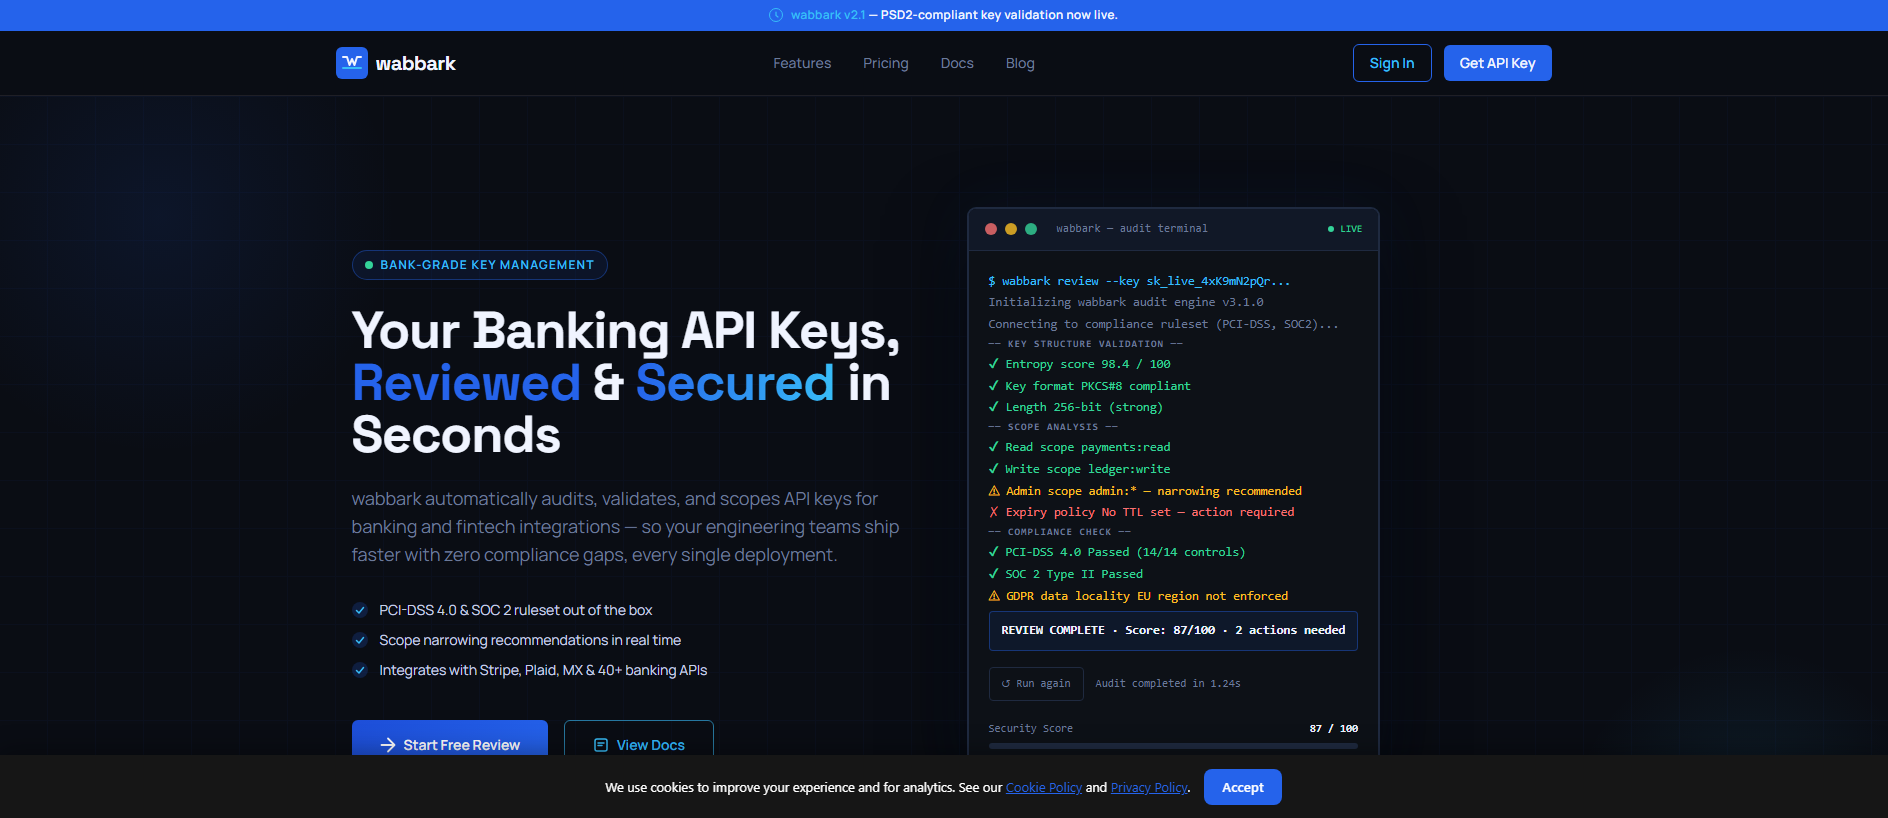Image resolution: width=1888 pixels, height=818 pixels.
Task: Click Get API Key button
Action: tap(1497, 63)
